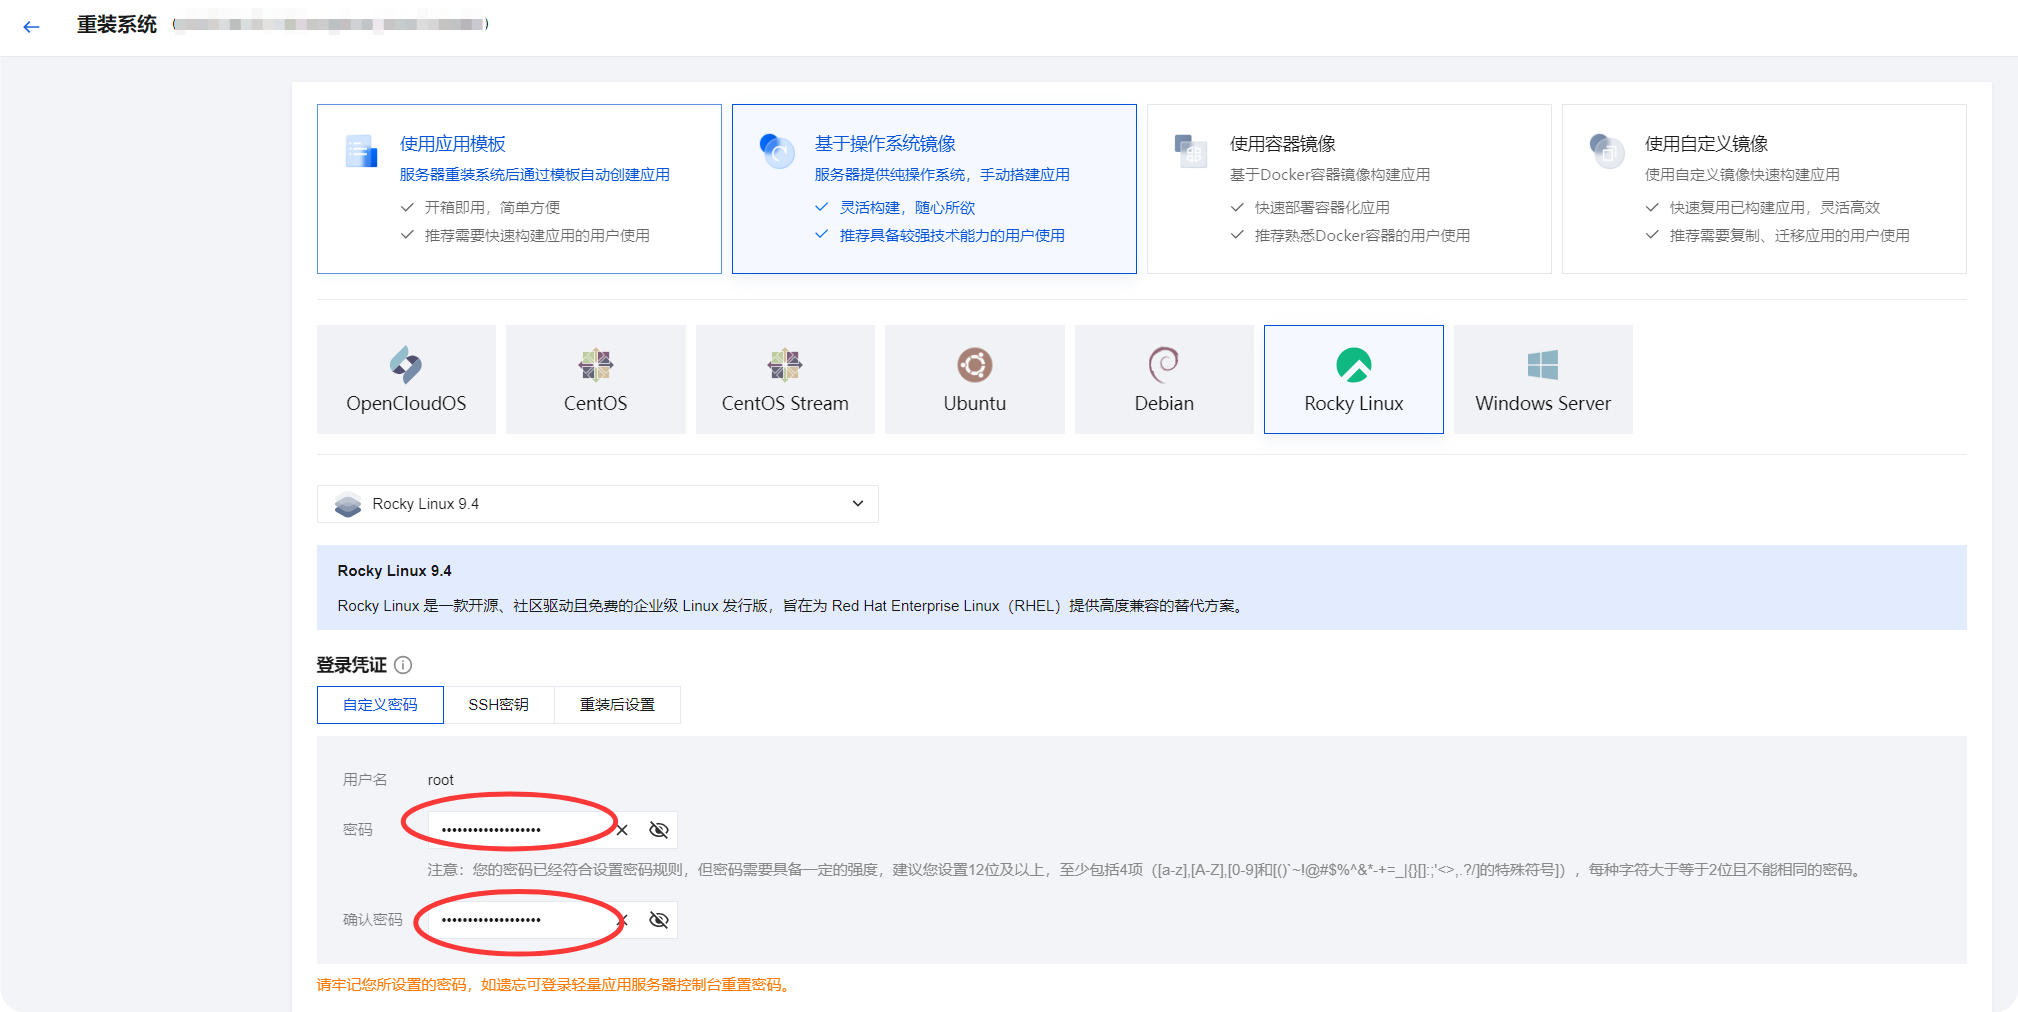Select the Ubuntu operating system icon

974,379
